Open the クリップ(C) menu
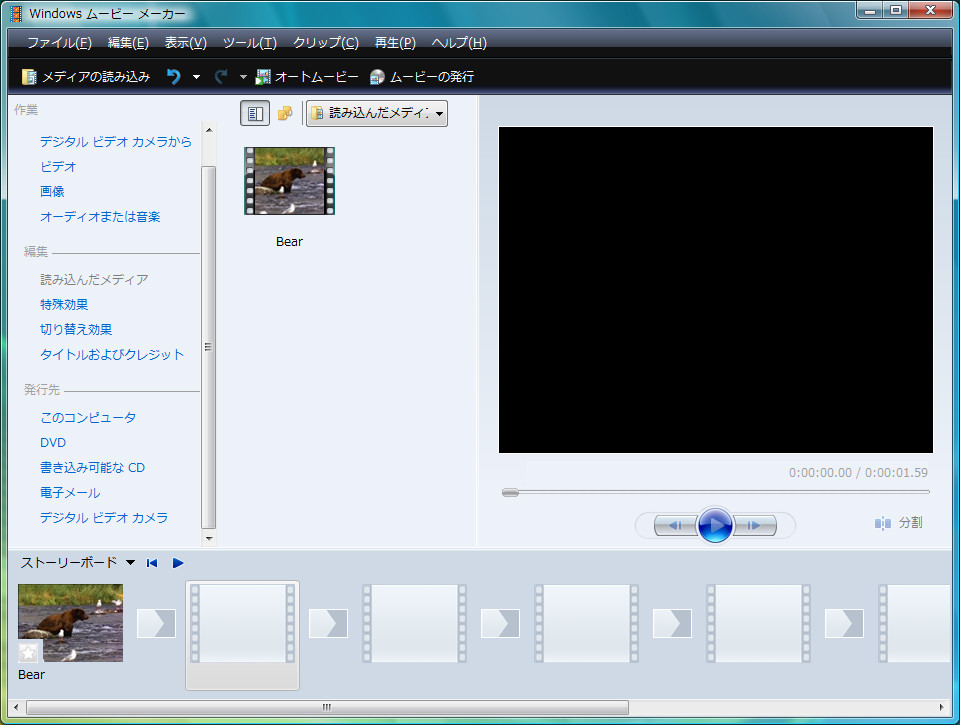 [x=325, y=43]
